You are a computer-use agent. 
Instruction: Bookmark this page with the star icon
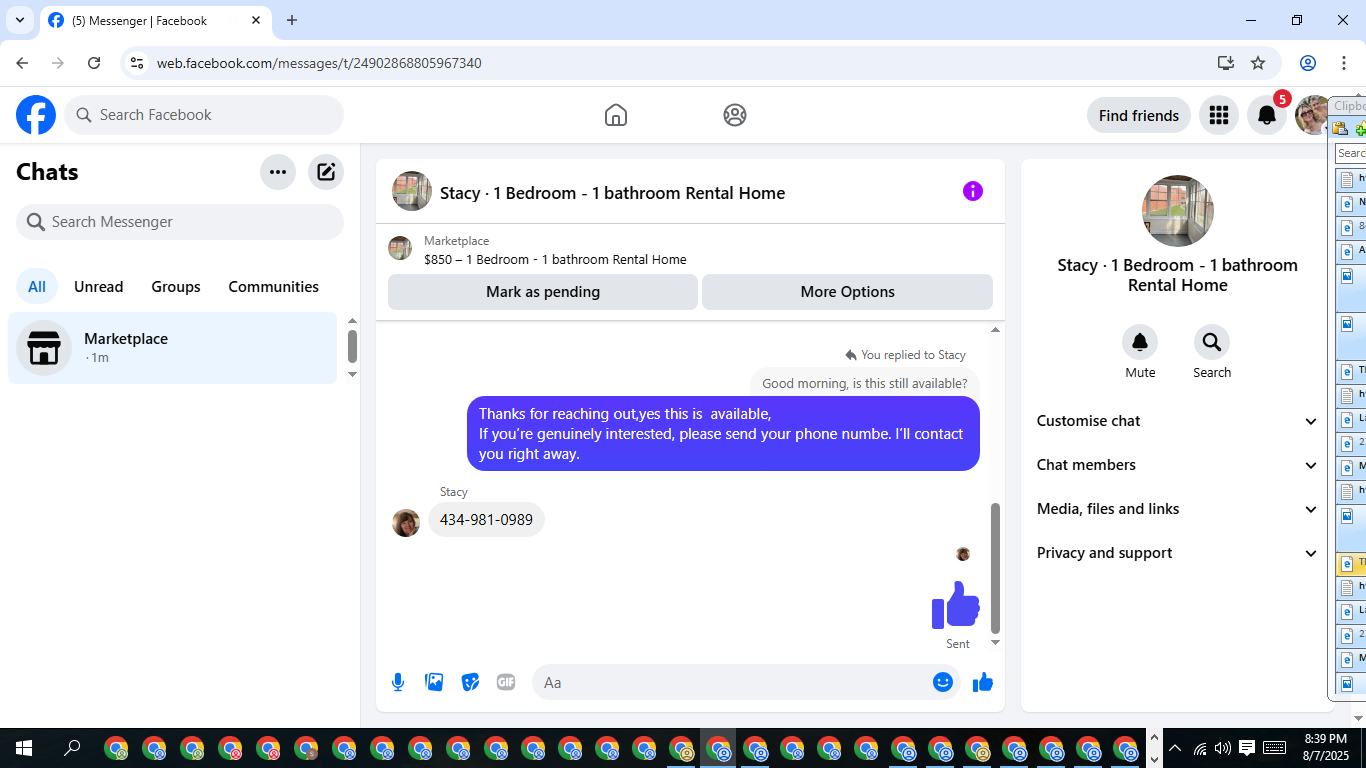click(1258, 63)
